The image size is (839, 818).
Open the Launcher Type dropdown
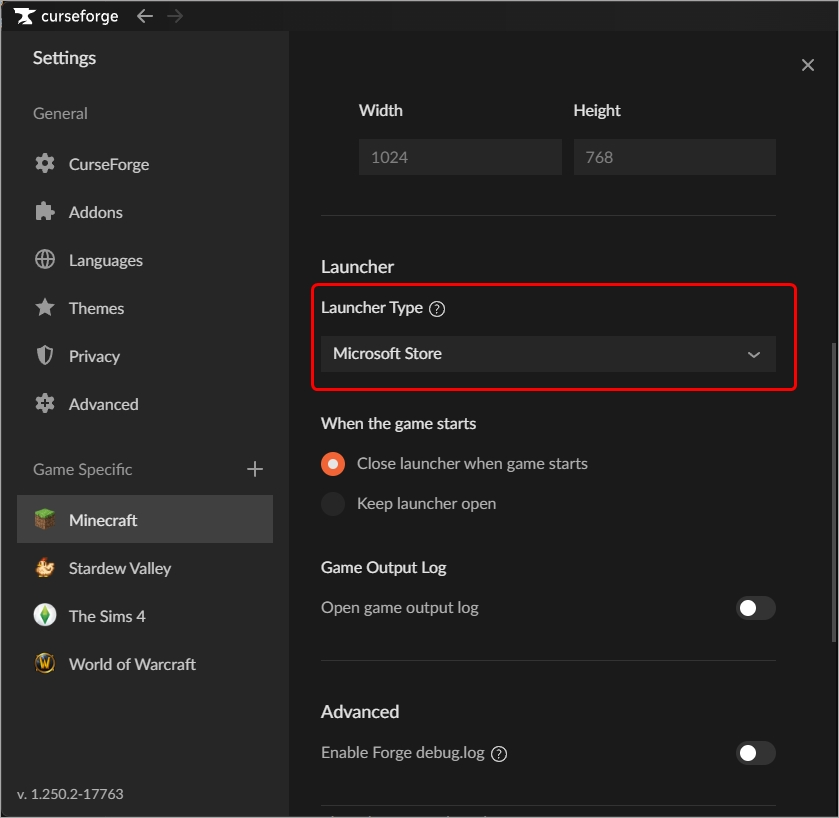click(548, 354)
